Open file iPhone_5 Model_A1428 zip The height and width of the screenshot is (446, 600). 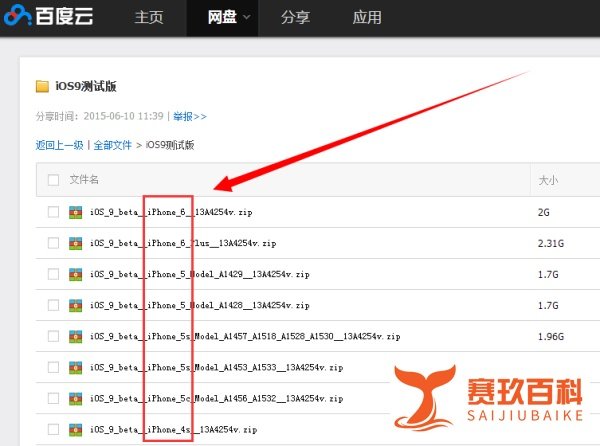click(x=200, y=305)
